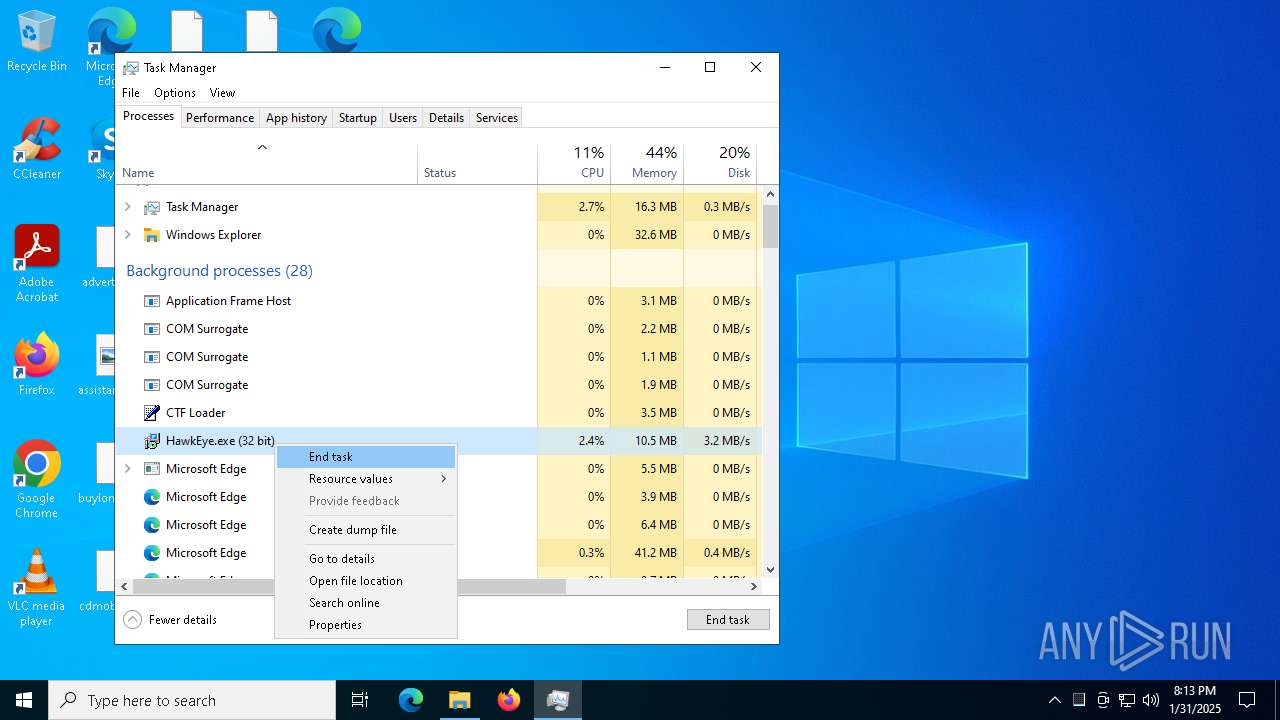The width and height of the screenshot is (1280, 720).
Task: Click the vertical scrollbar up arrow
Action: tap(770, 195)
